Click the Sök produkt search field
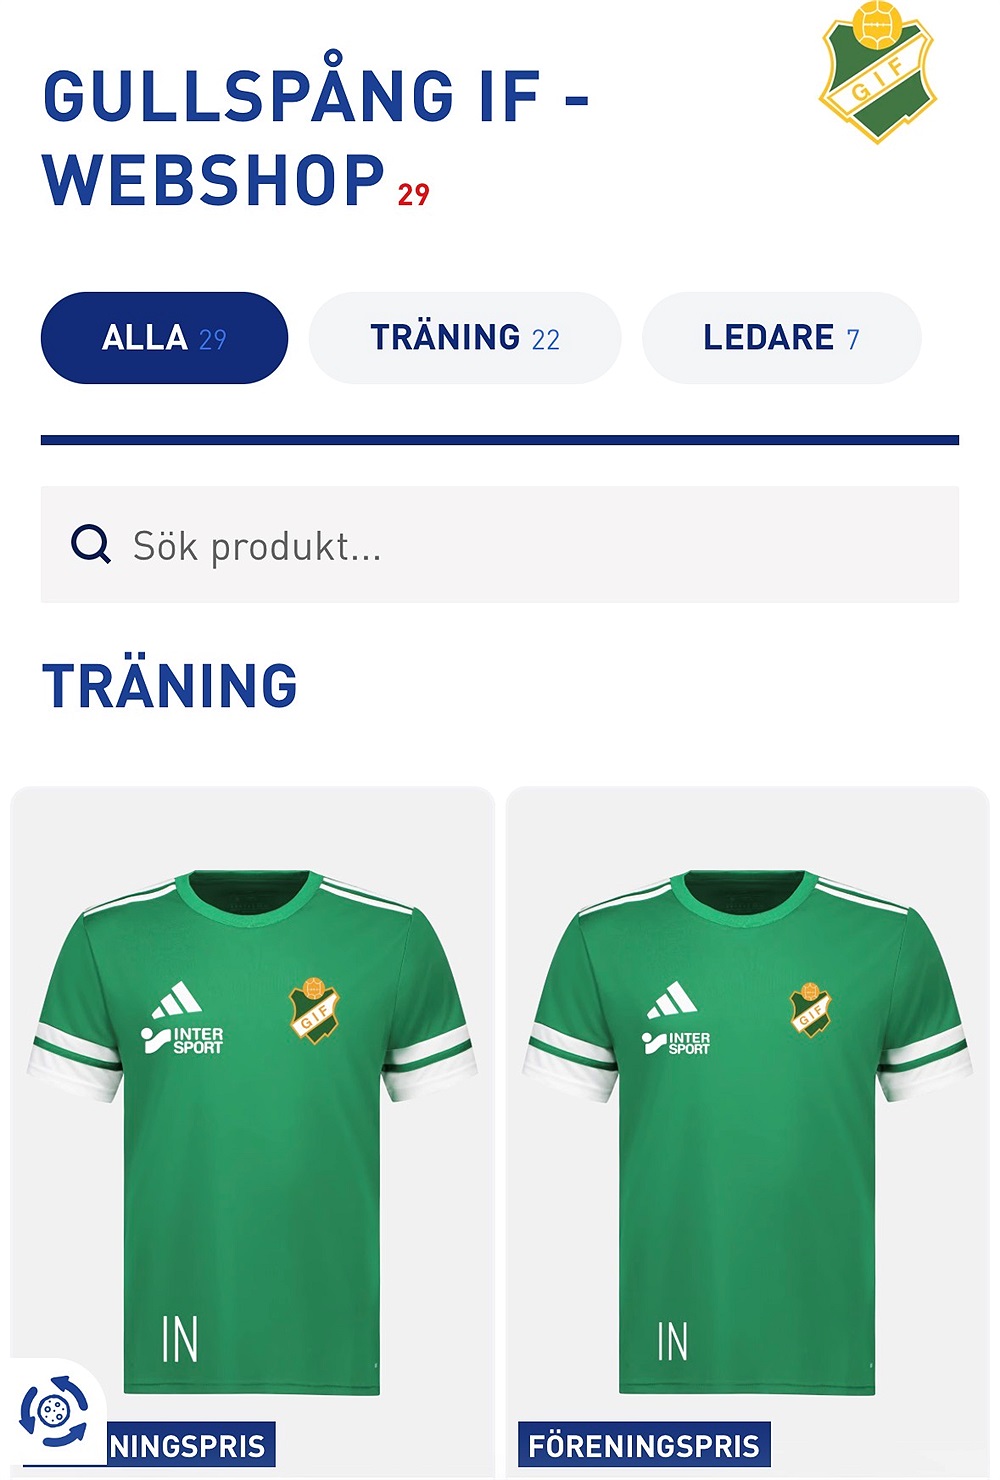Viewport: 1000px width, 1480px height. point(500,545)
